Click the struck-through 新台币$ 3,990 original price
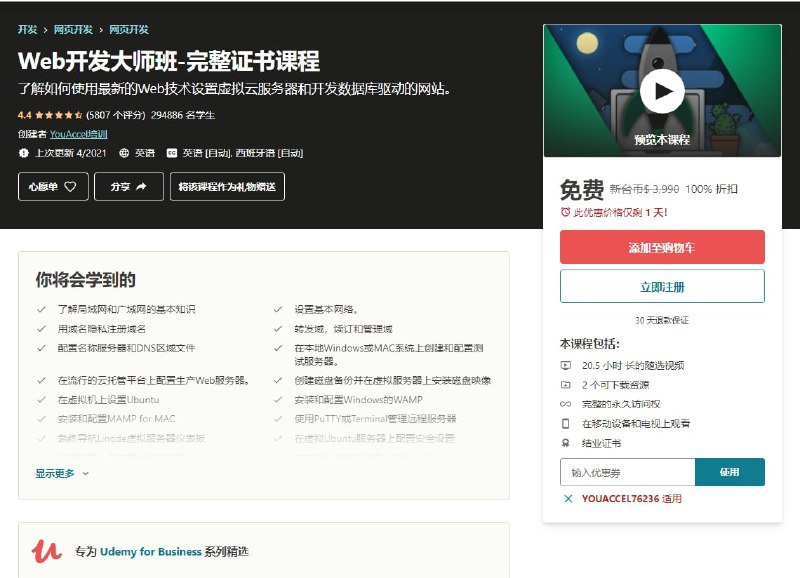This screenshot has height=578, width=800. click(x=644, y=189)
